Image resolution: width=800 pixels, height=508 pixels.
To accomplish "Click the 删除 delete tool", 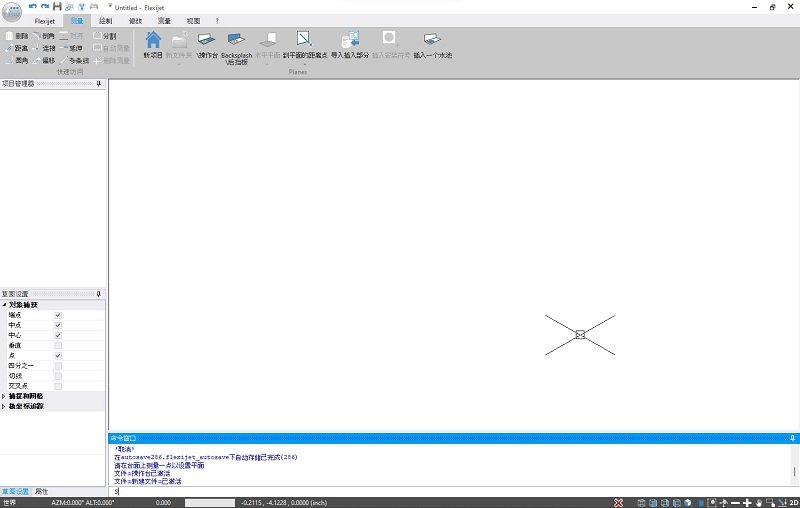I will coord(17,36).
